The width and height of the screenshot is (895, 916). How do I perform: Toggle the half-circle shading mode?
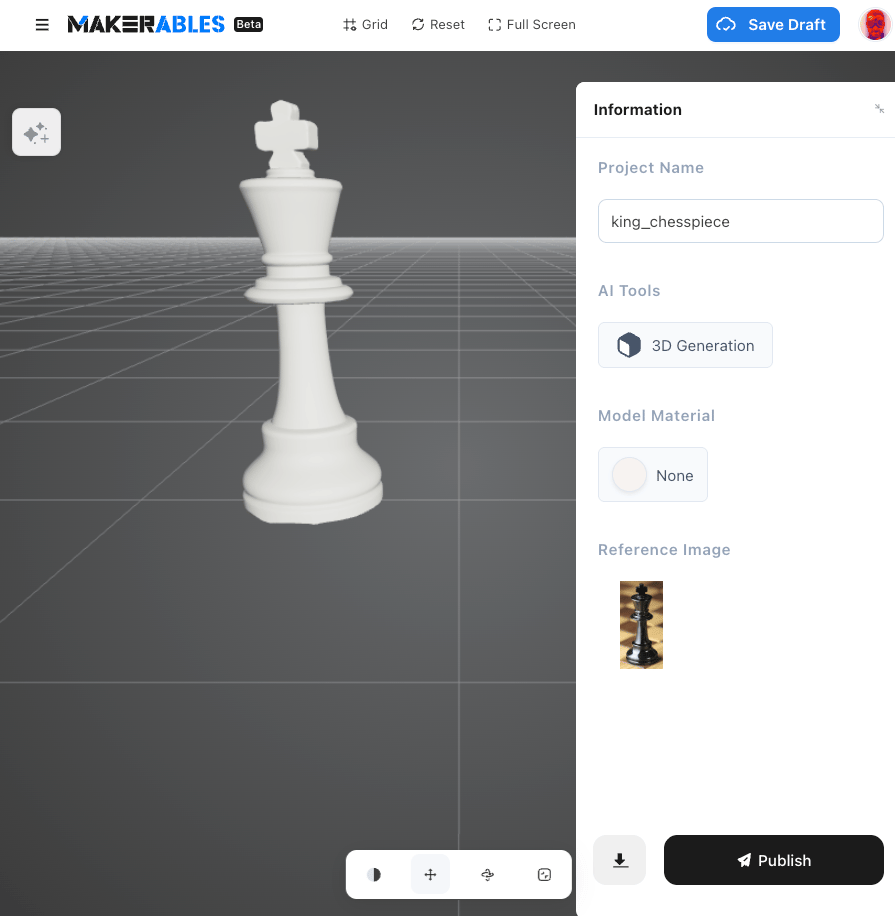[374, 875]
